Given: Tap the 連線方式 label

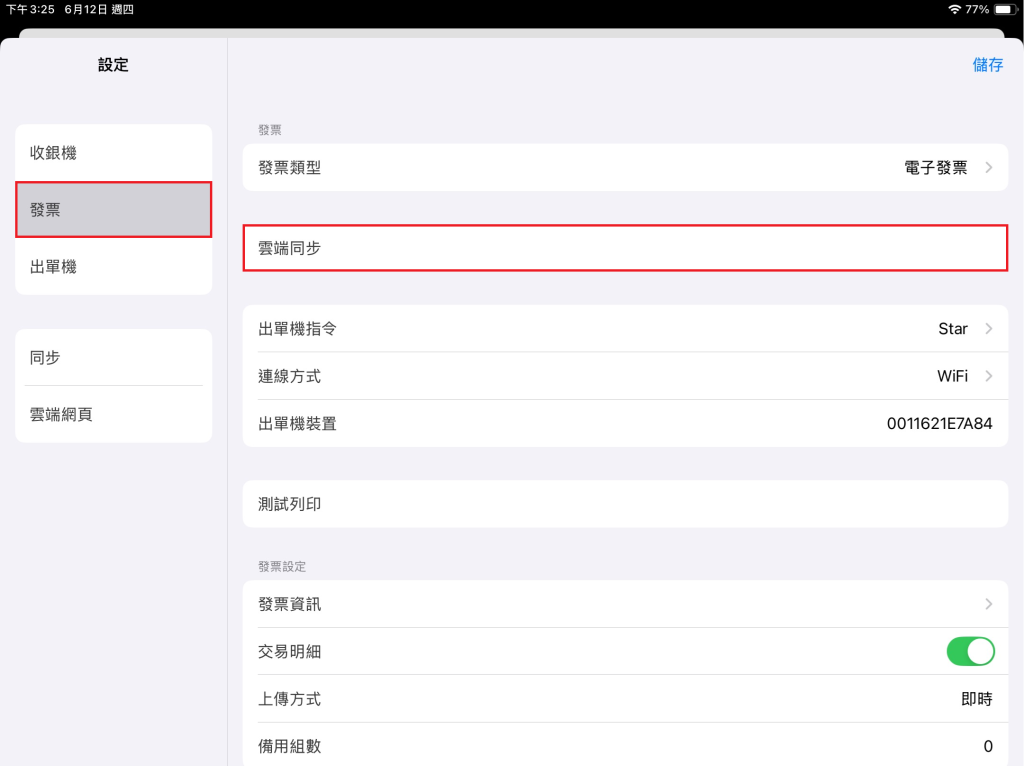Looking at the screenshot, I should [289, 376].
